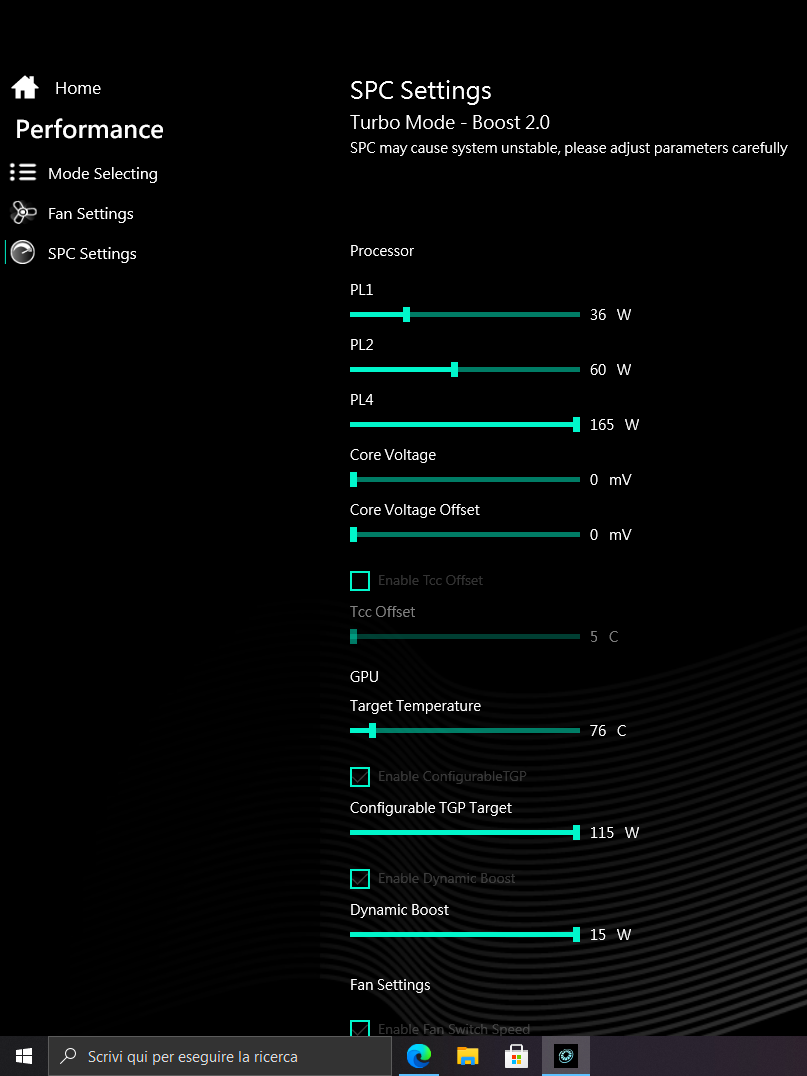Click the control center app taskbar icon
This screenshot has height=1076, width=807.
(565, 1056)
